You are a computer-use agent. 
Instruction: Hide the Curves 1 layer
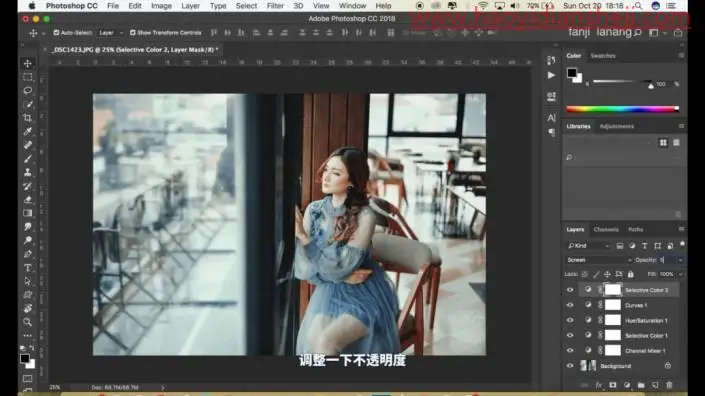pyautogui.click(x=570, y=305)
